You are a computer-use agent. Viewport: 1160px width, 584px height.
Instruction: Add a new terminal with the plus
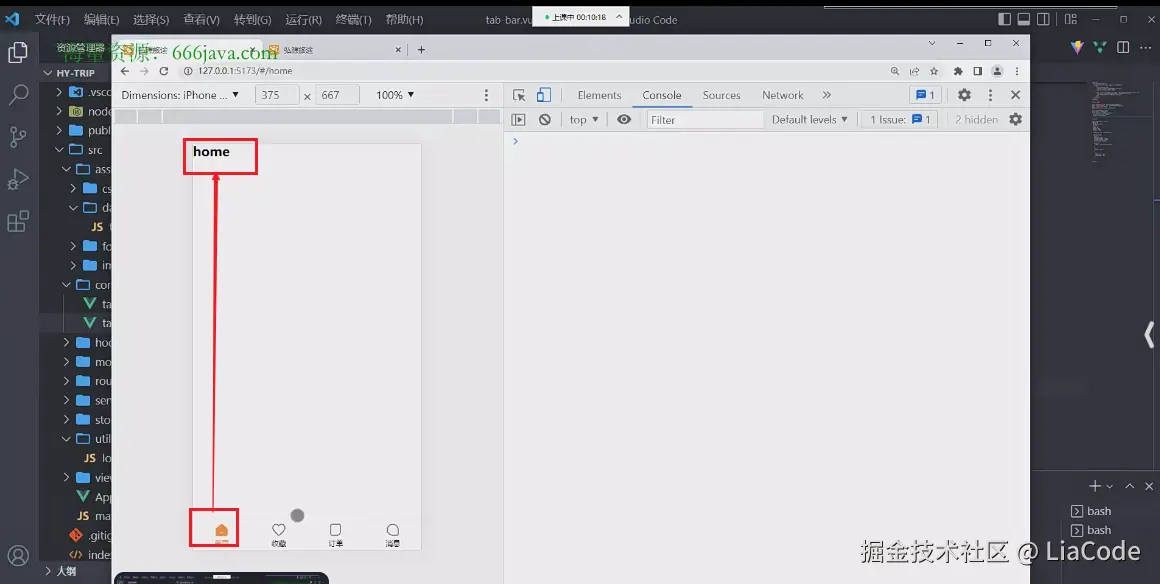(1095, 486)
